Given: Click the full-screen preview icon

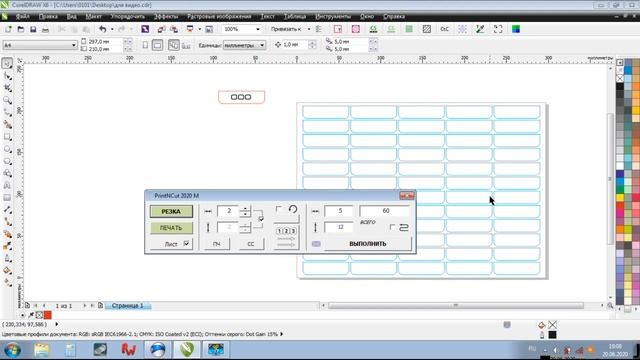Looking at the screenshot, I should (498, 29).
